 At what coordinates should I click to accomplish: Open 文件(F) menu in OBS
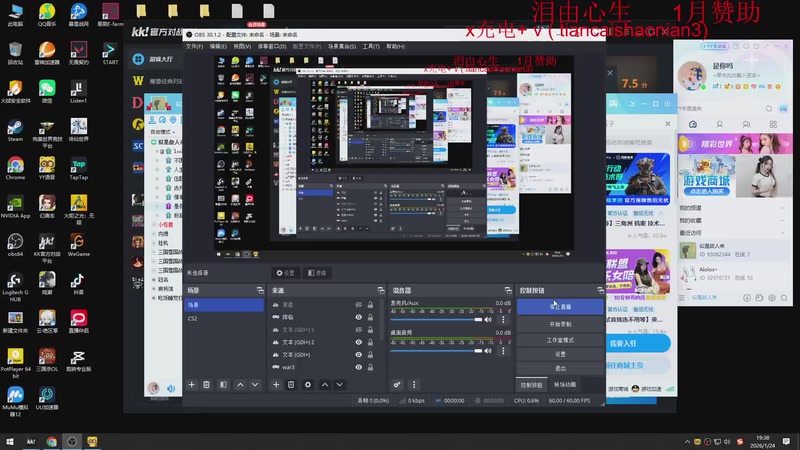point(194,46)
